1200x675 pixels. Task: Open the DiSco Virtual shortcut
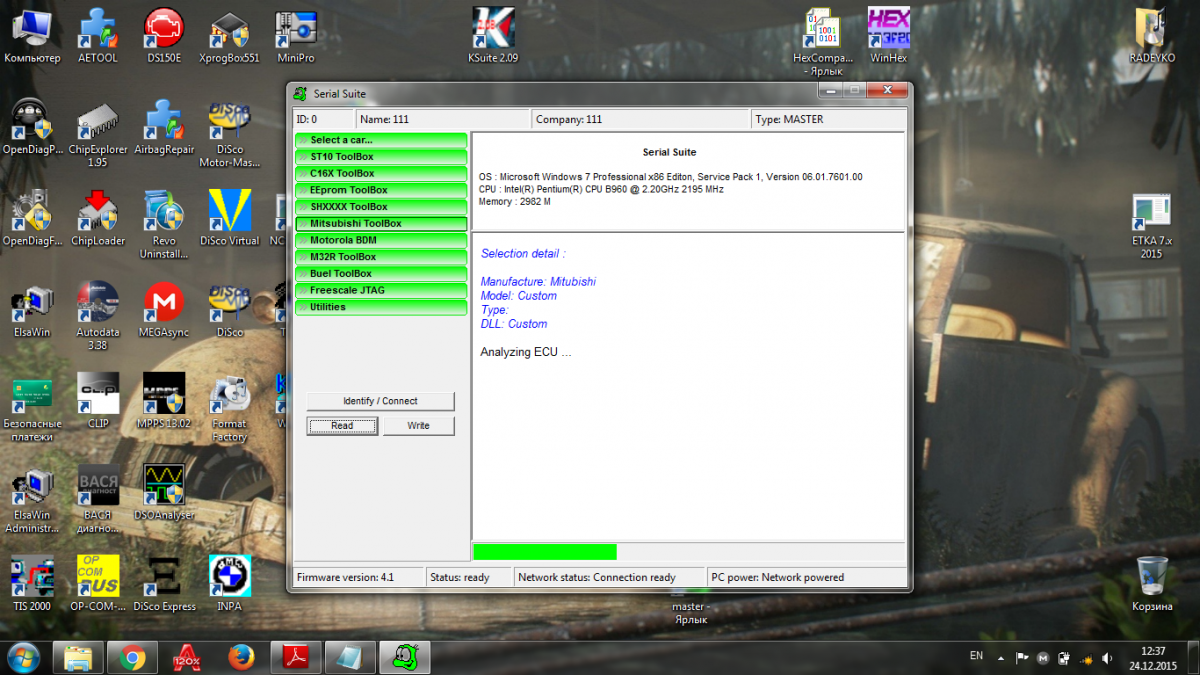pos(229,218)
